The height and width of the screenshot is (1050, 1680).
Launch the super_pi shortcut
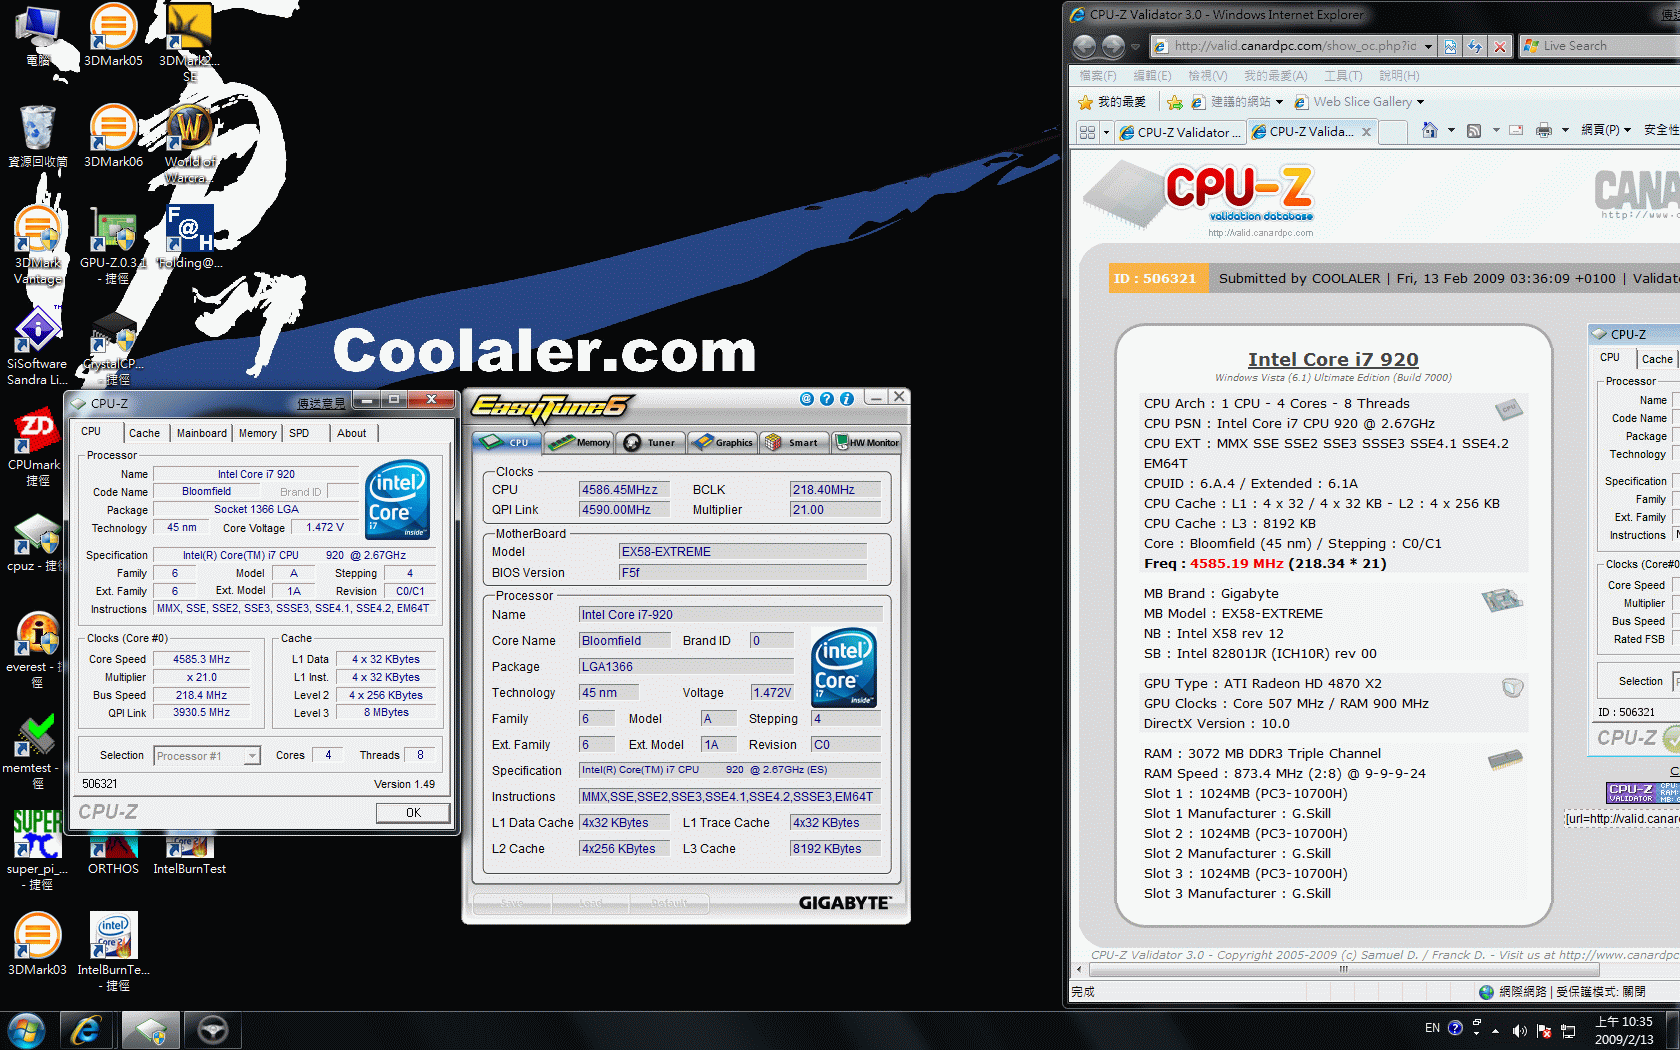38,851
